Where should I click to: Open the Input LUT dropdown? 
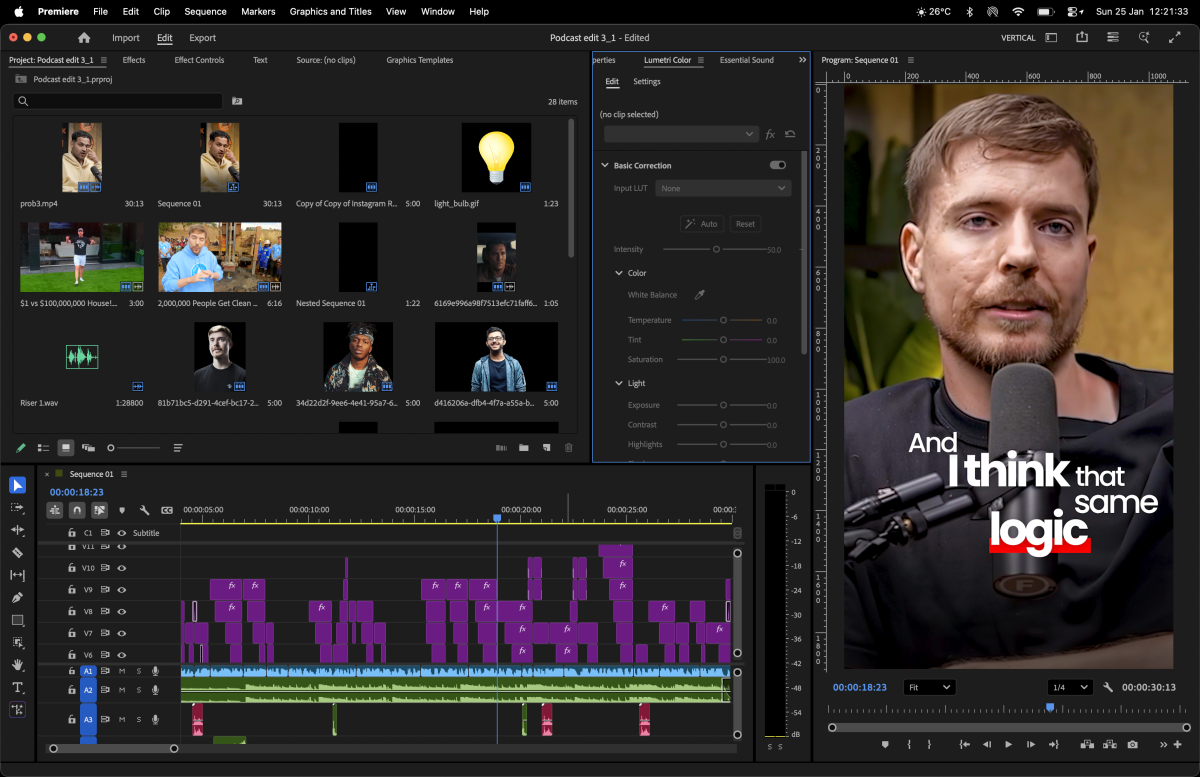point(722,188)
